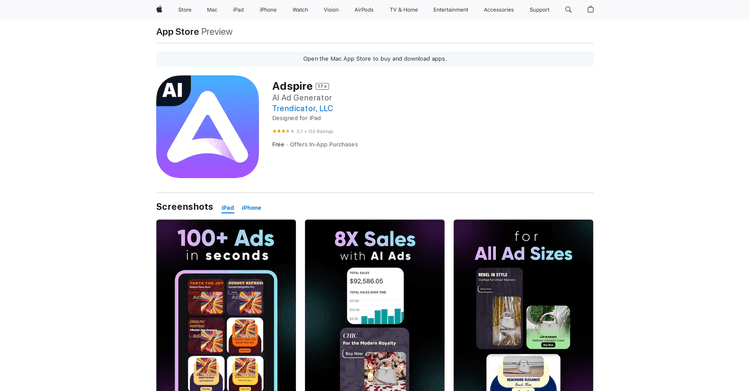Click the 'Open the Mac App Store' banner text
Image resolution: width=750 pixels, height=391 pixels.
click(375, 59)
